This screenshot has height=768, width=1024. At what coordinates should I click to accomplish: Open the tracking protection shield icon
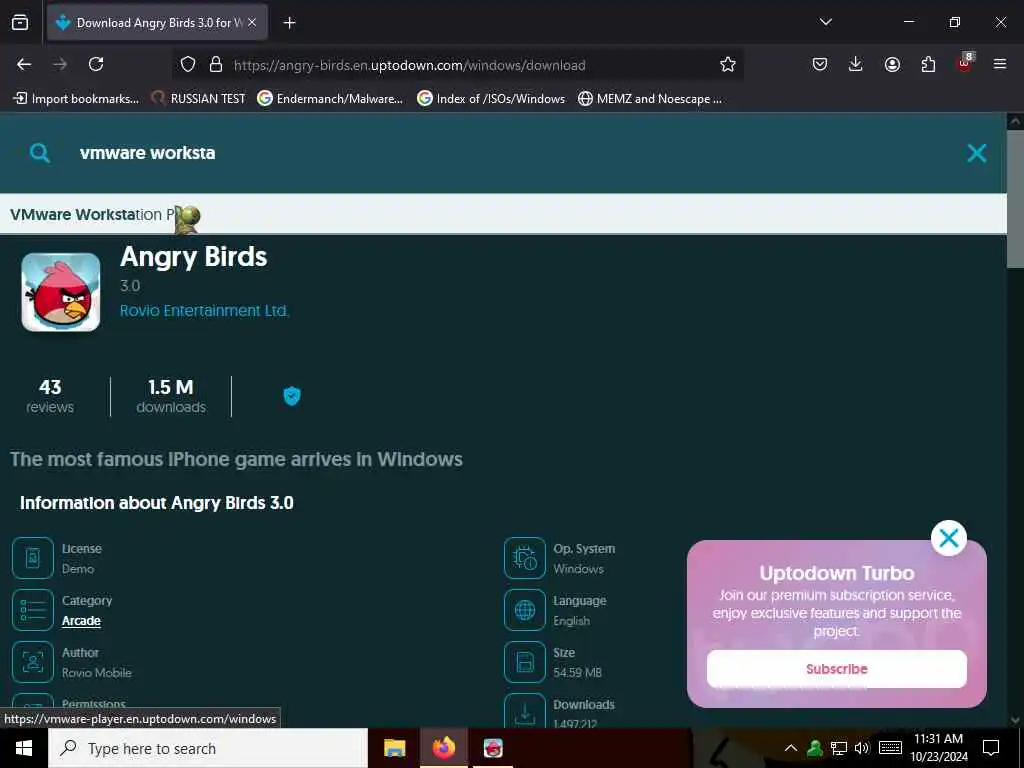point(188,64)
